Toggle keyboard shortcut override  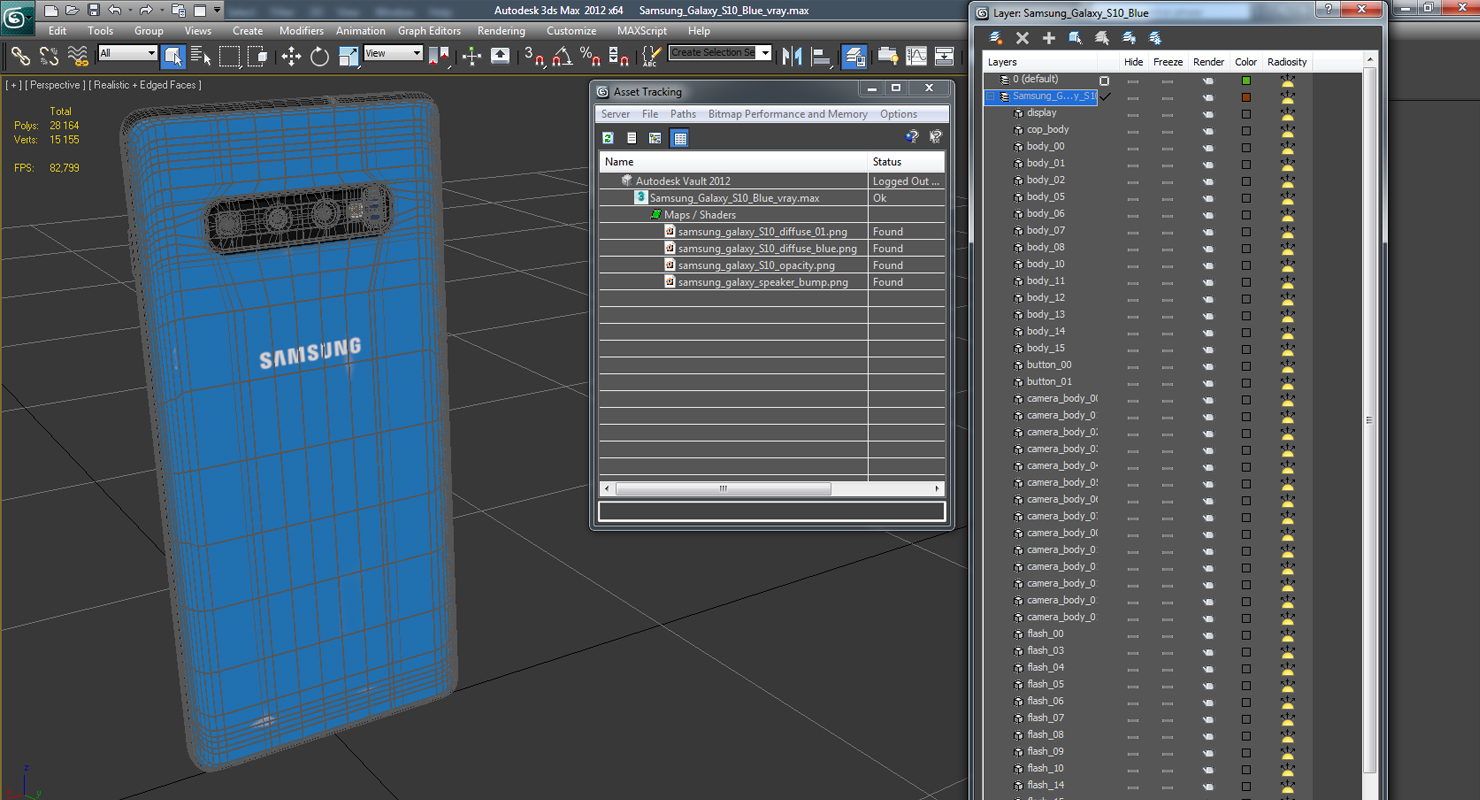pos(500,56)
